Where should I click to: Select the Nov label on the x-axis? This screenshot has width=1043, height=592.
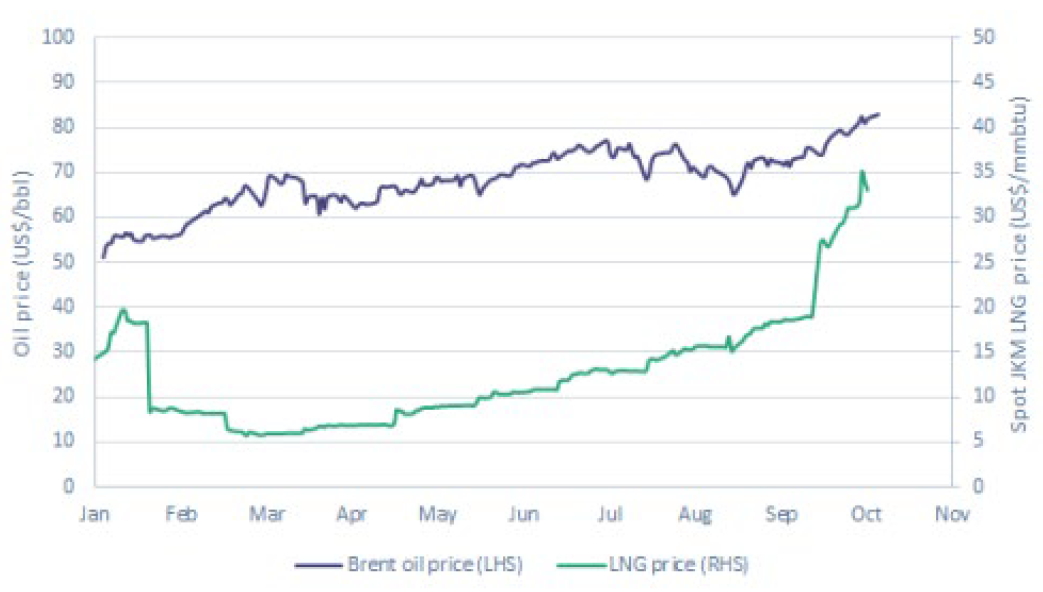click(951, 514)
